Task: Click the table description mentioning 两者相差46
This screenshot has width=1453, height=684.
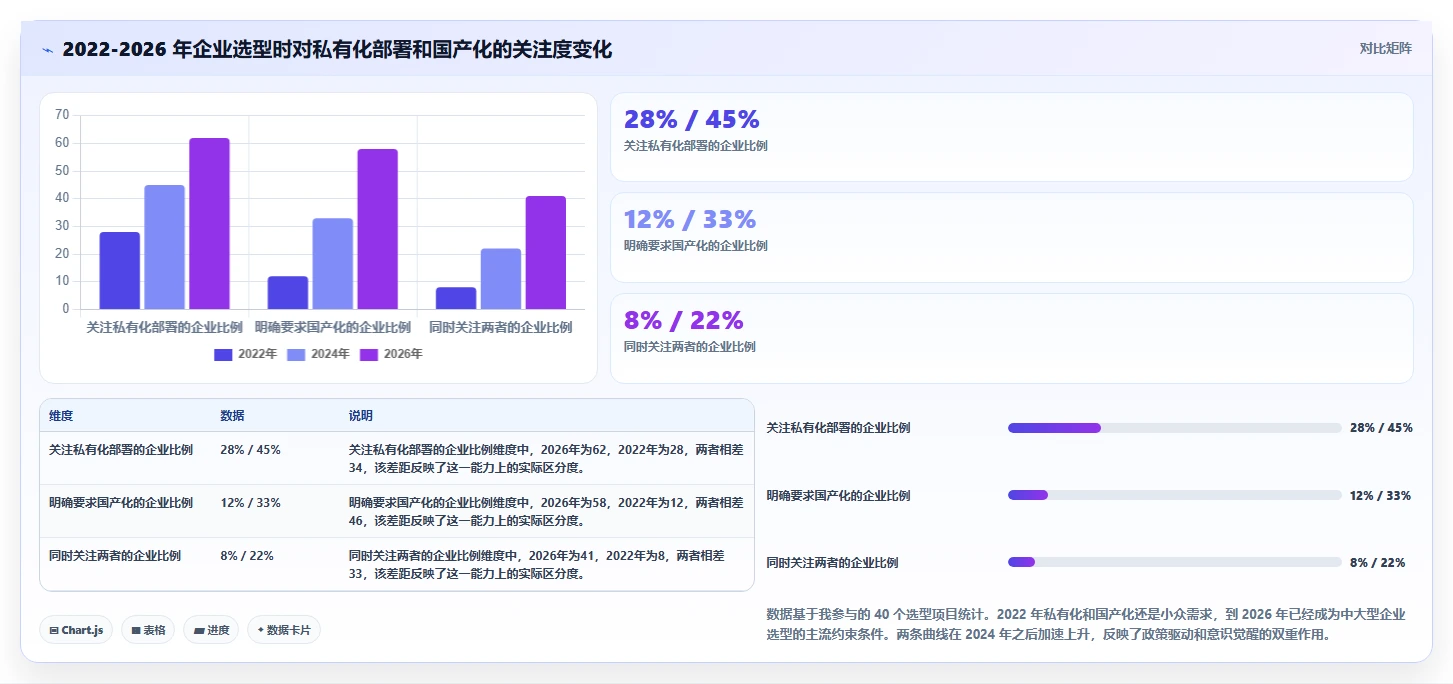Action: click(546, 511)
